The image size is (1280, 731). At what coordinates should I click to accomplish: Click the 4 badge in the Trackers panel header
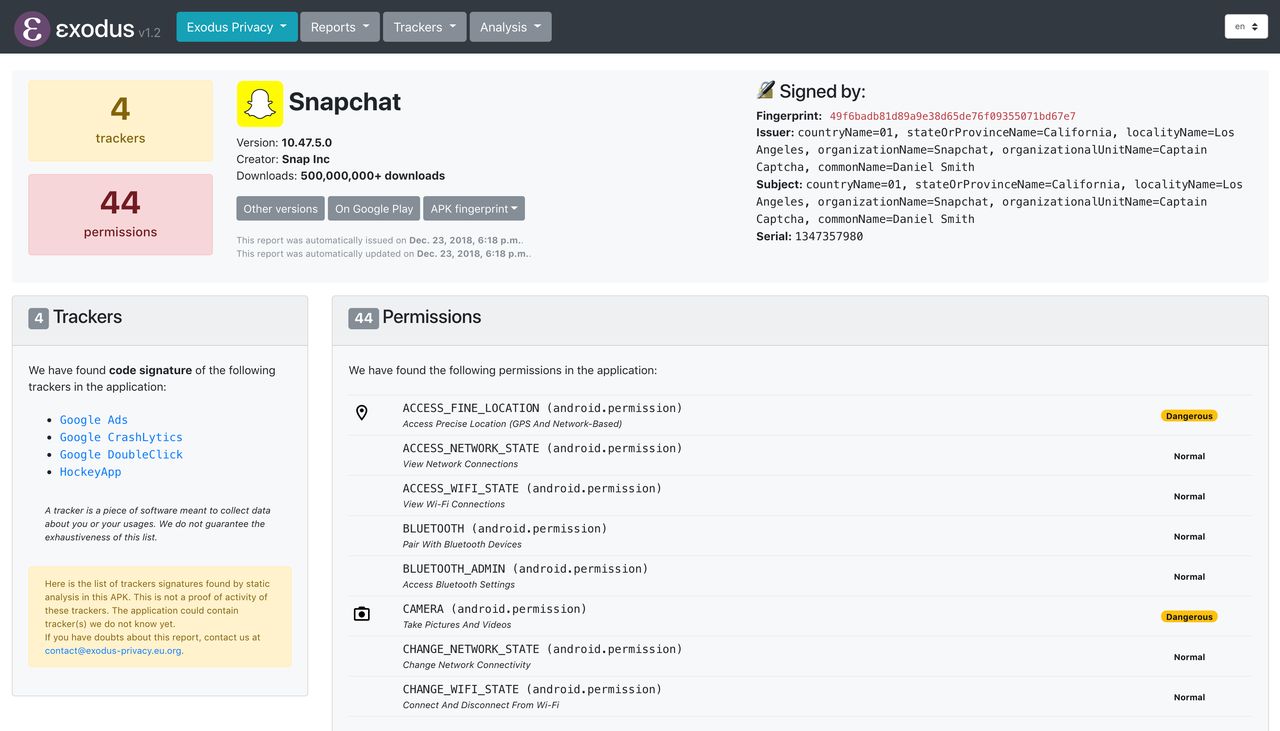pos(38,317)
